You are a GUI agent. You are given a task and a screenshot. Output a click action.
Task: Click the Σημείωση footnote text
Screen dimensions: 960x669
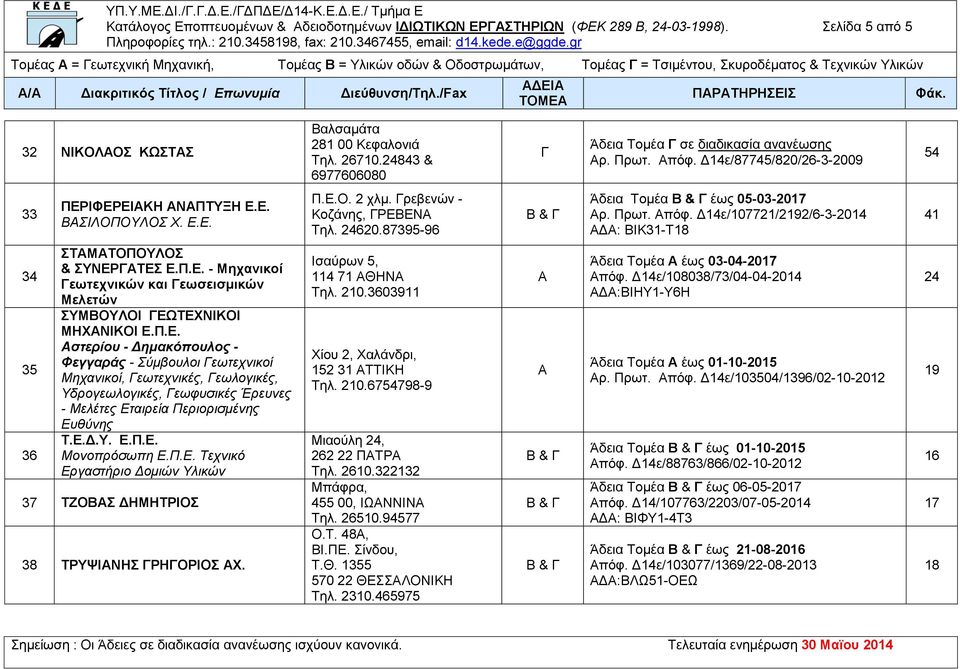click(x=206, y=645)
